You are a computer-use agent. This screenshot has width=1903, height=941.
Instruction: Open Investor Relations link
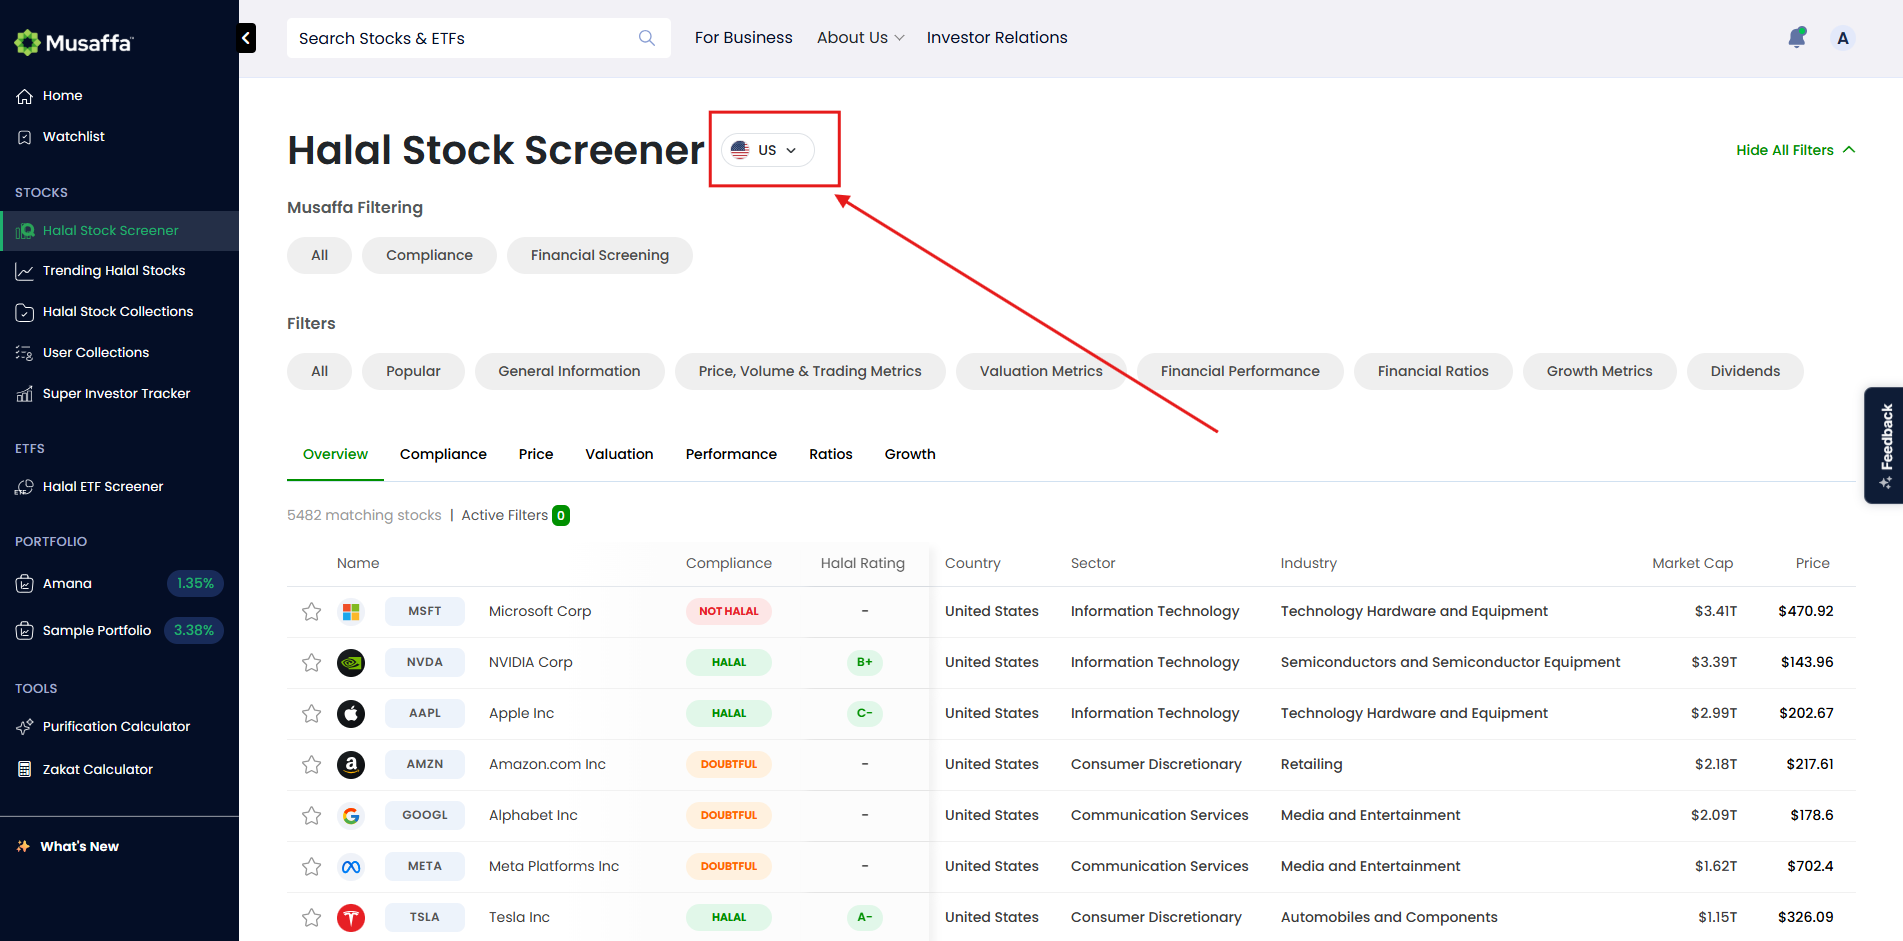click(997, 38)
